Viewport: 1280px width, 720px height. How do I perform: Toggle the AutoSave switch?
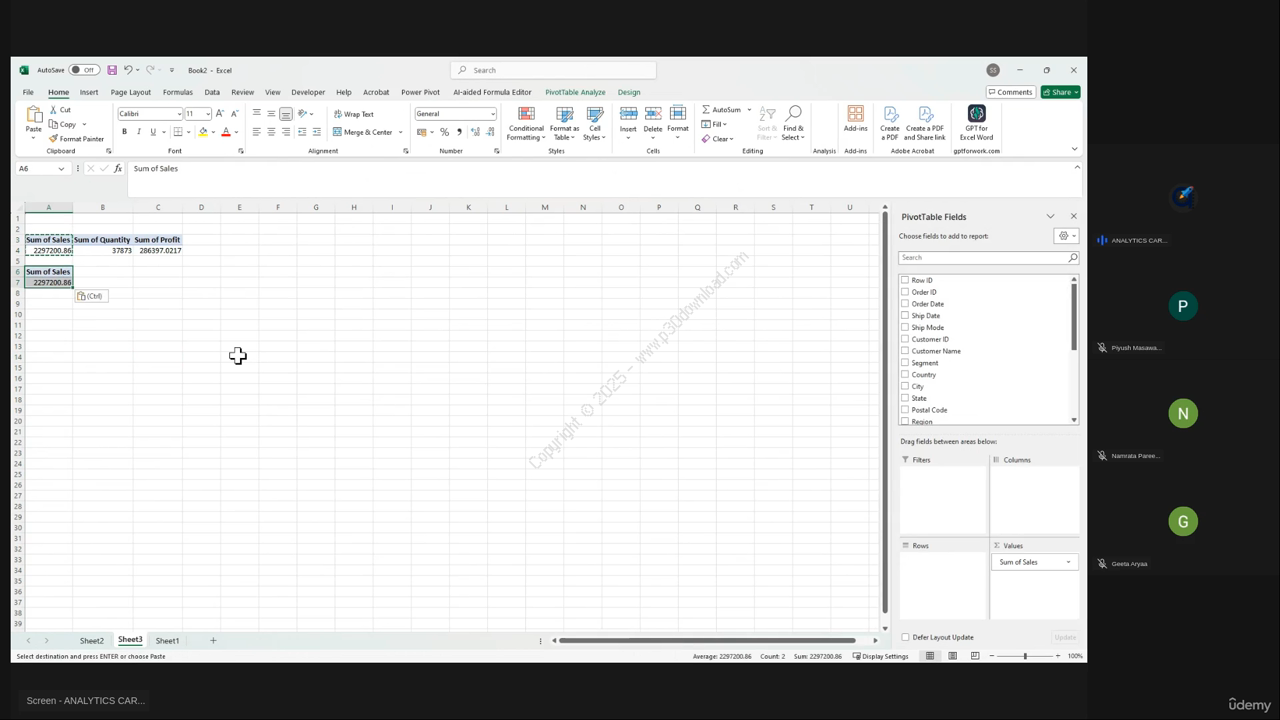pyautogui.click(x=85, y=70)
